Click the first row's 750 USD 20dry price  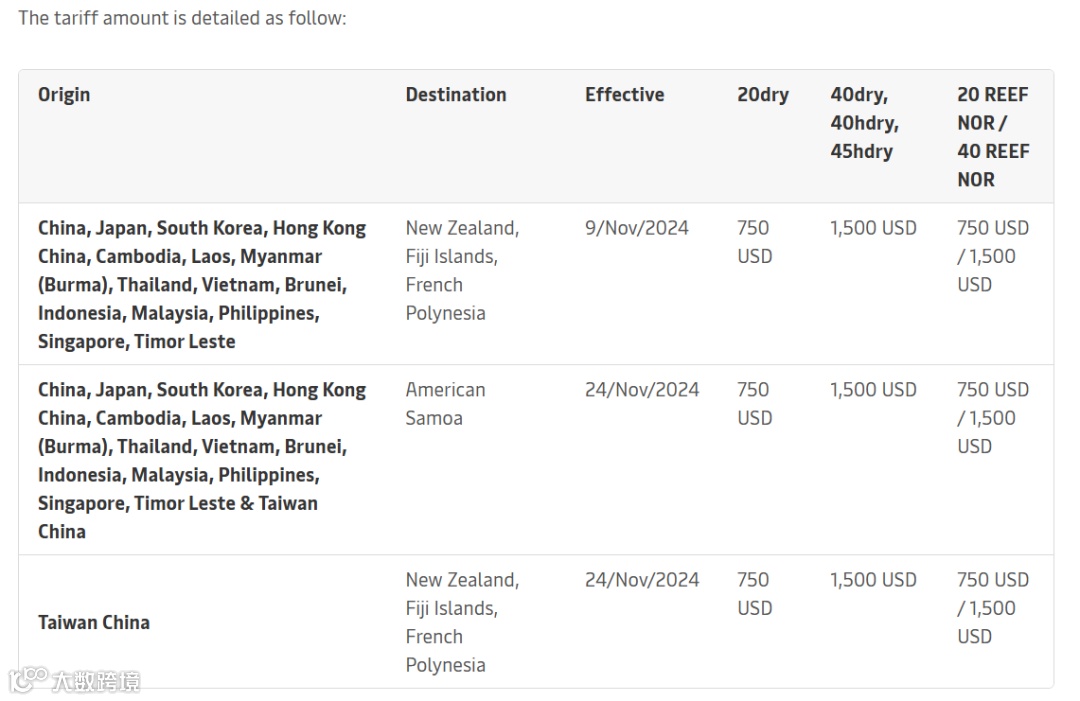[x=754, y=242]
